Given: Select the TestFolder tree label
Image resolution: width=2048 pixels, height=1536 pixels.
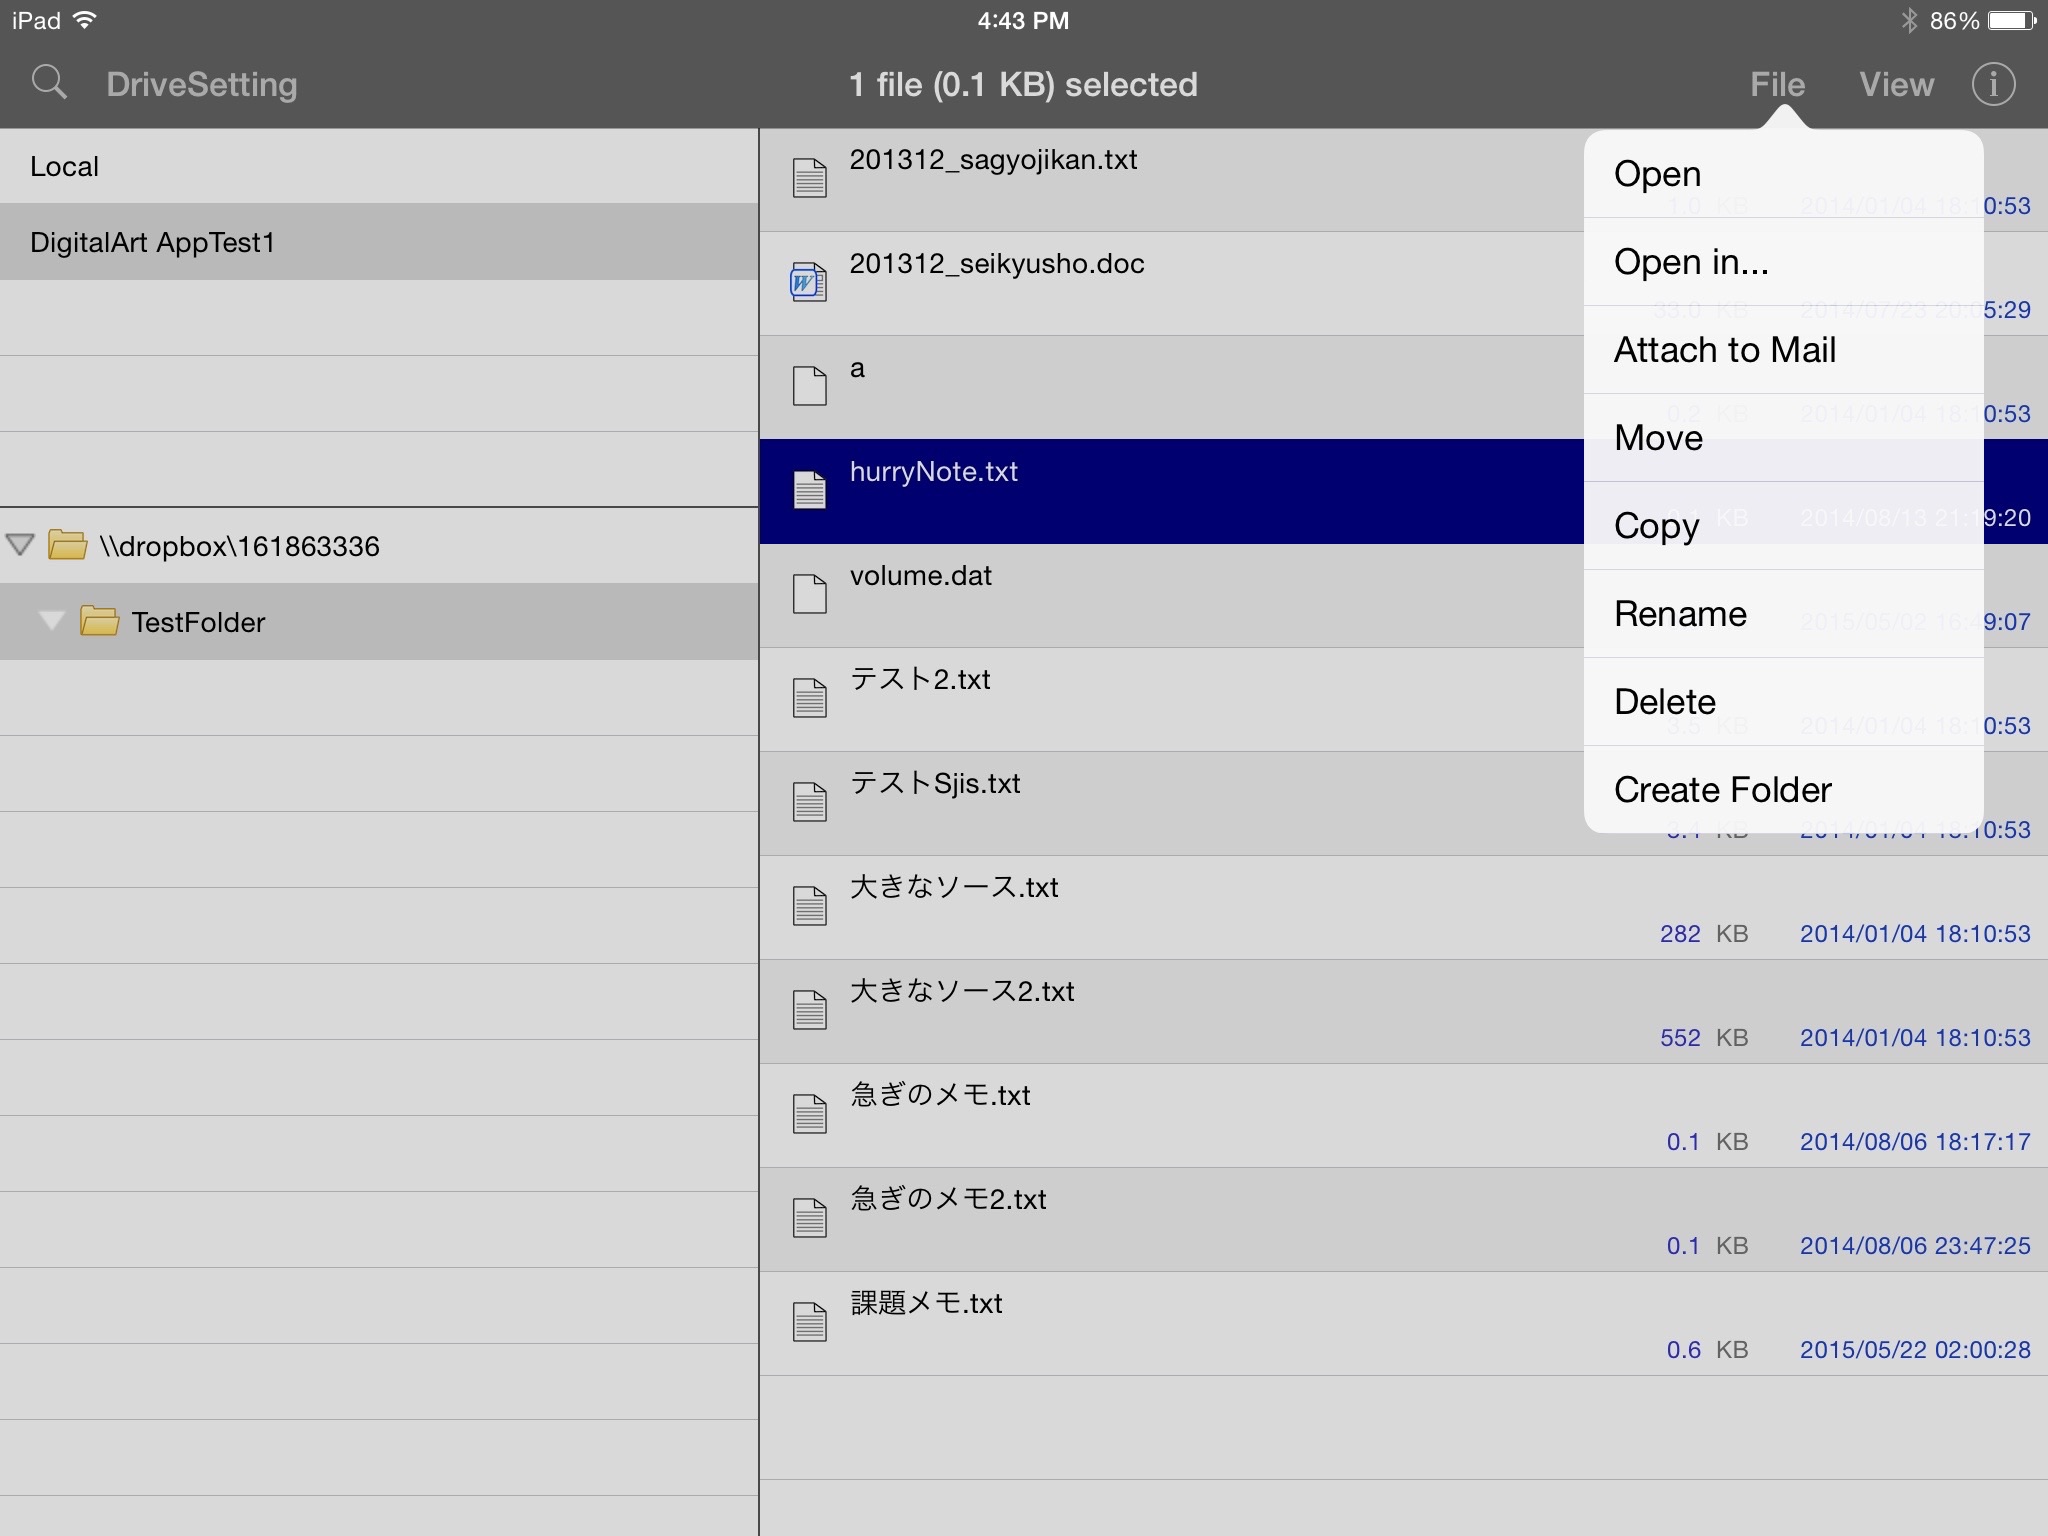Looking at the screenshot, I should [x=198, y=622].
